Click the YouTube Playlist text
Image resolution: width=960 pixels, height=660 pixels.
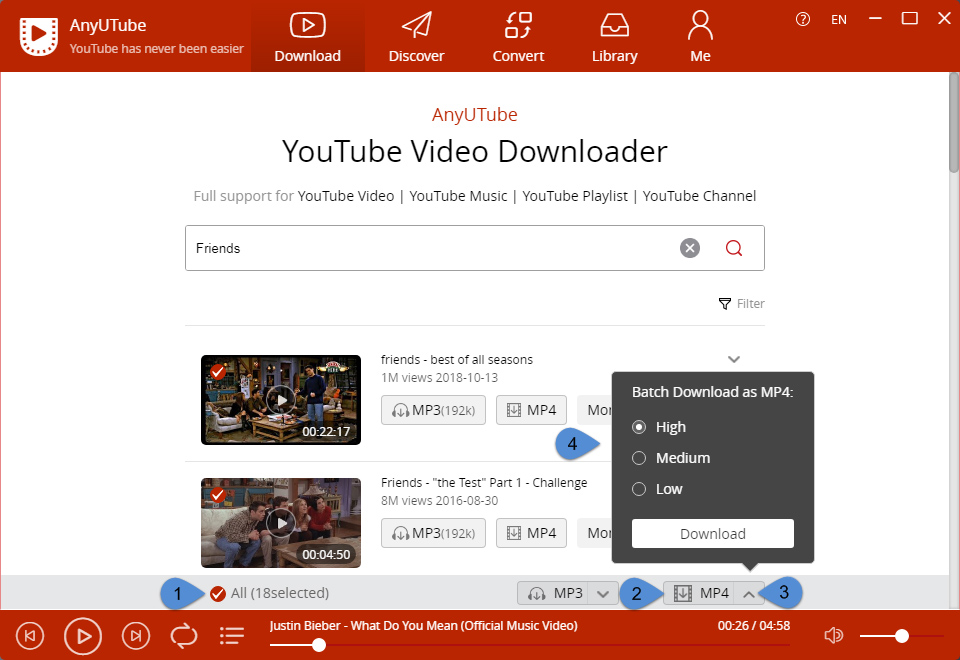[575, 196]
